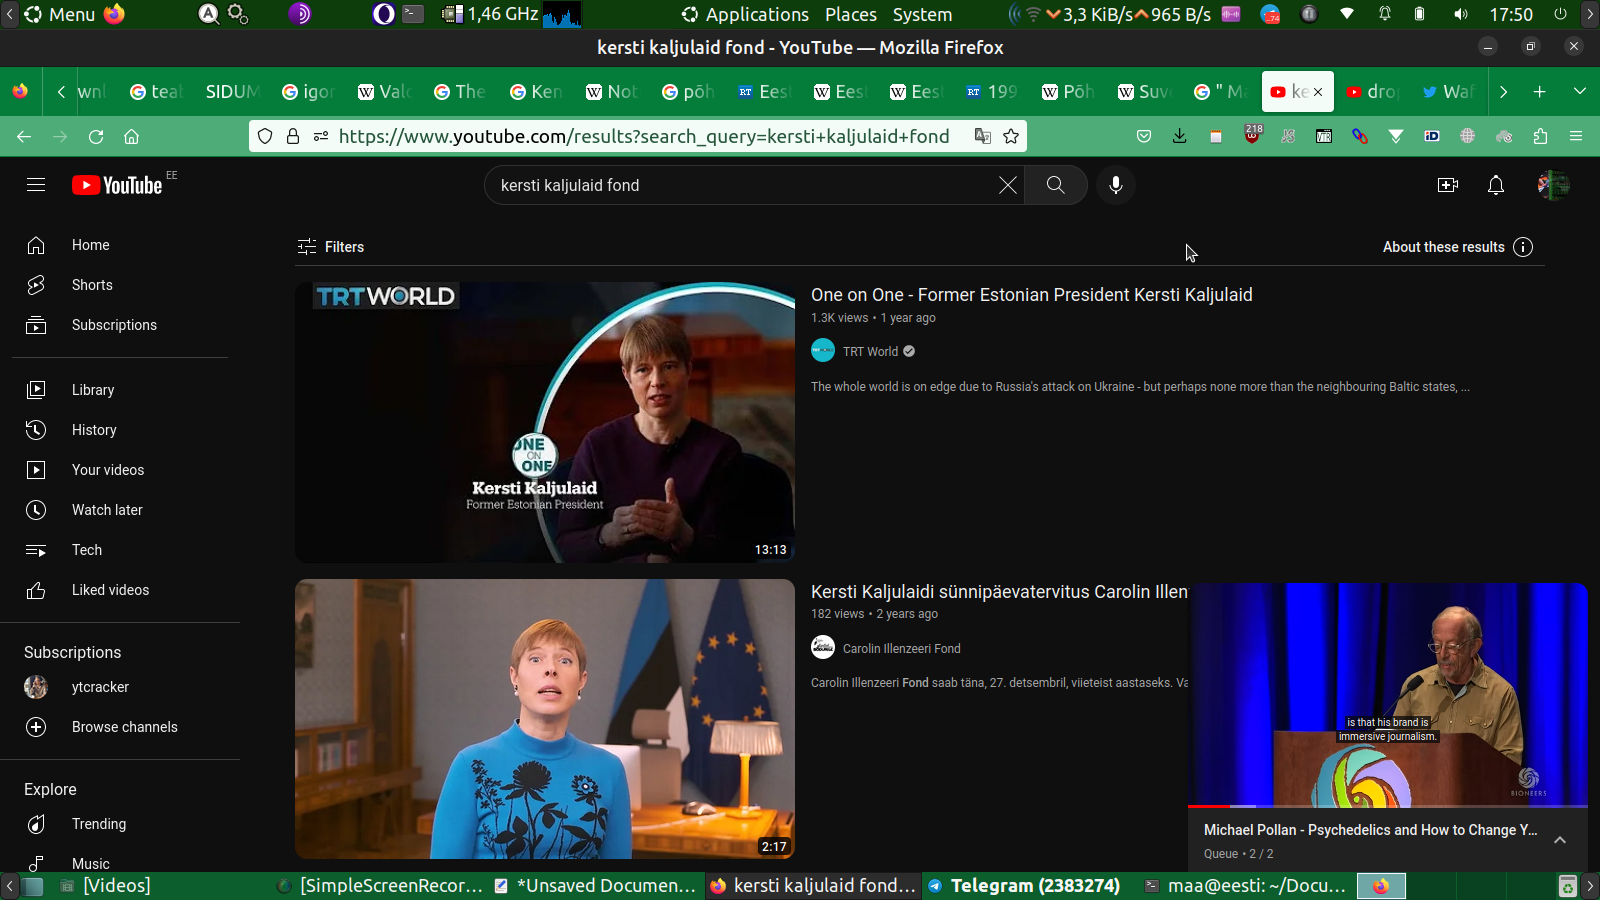Image resolution: width=1600 pixels, height=900 pixels.
Task: Open a new Firefox tab
Action: pyautogui.click(x=1540, y=91)
